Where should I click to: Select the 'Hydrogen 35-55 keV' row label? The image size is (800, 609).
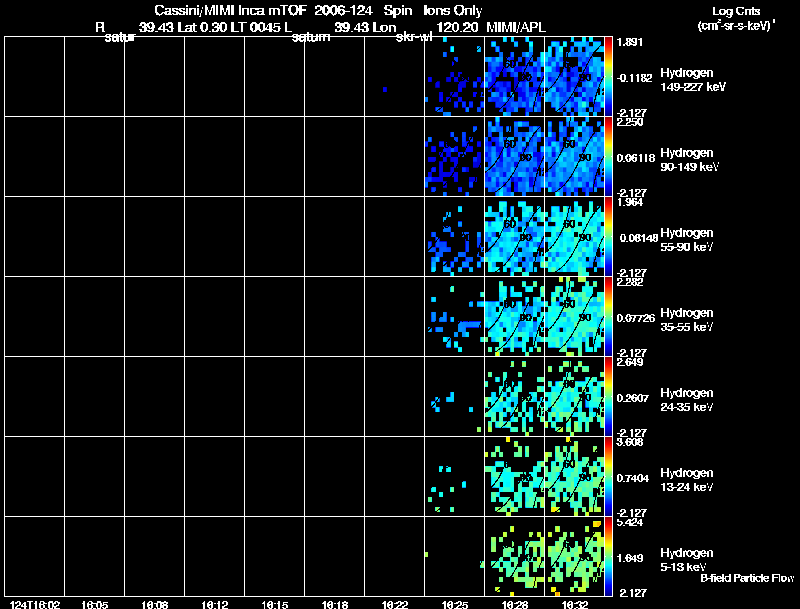(687, 320)
